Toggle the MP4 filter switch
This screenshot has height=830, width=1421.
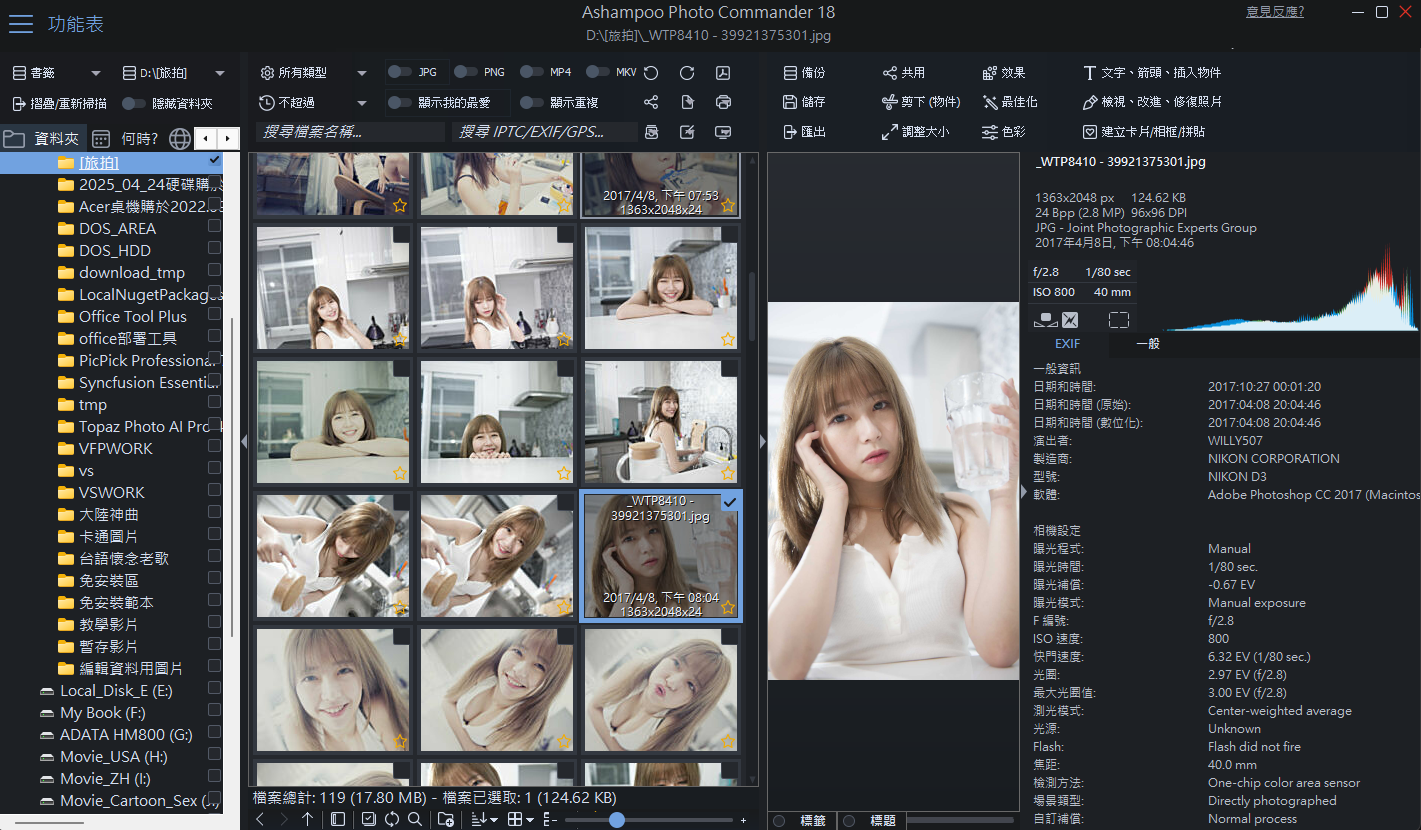[532, 72]
